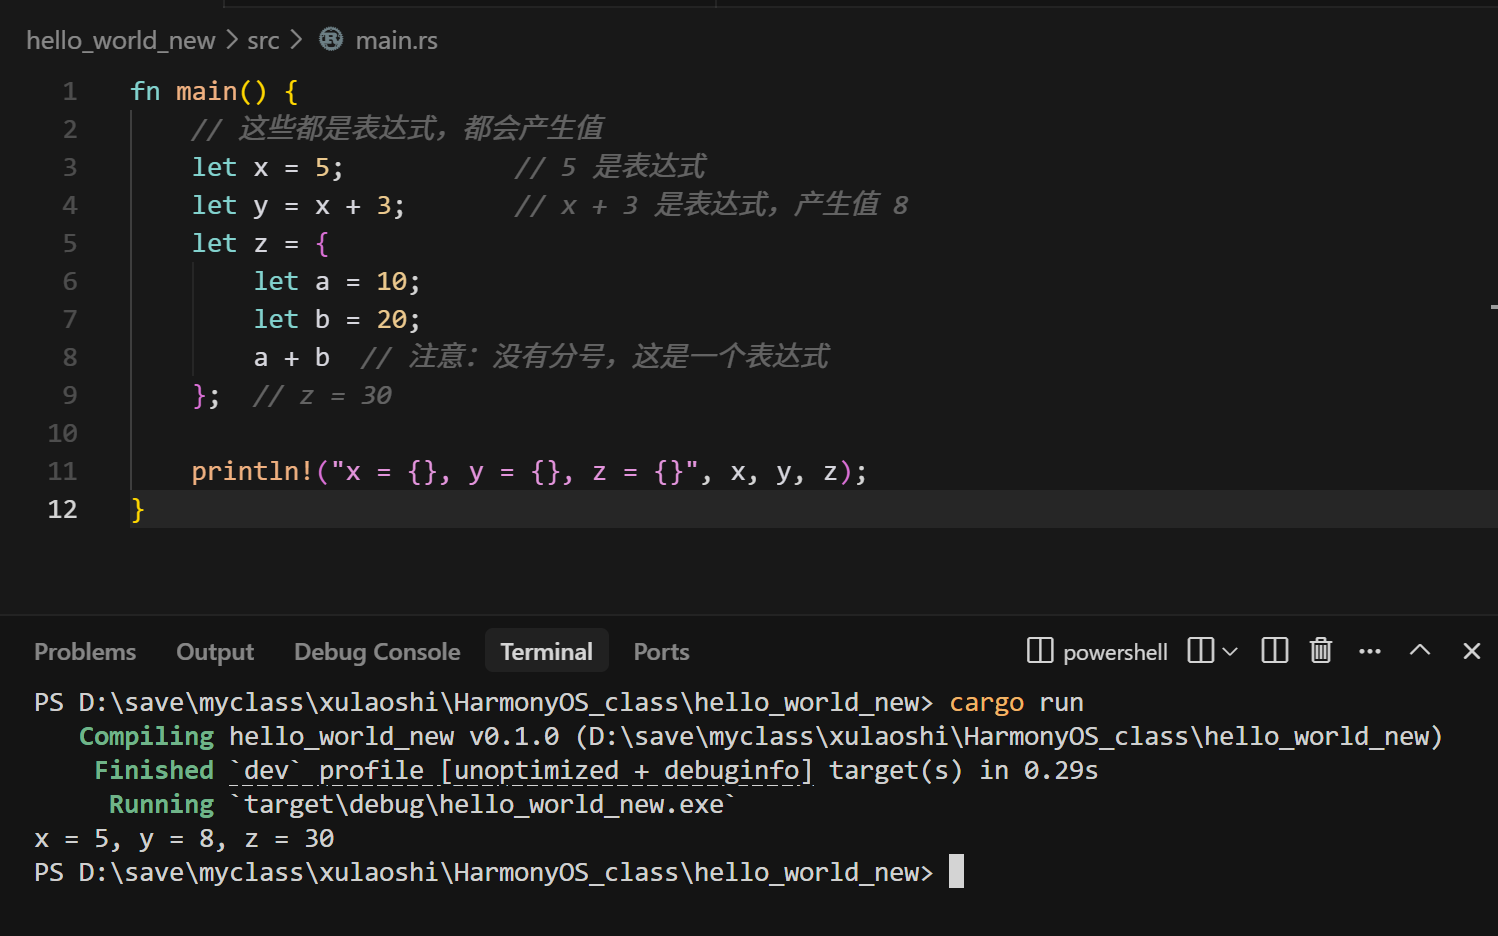This screenshot has width=1498, height=936.
Task: Click the 'Running' terminal output word
Action: (x=161, y=804)
